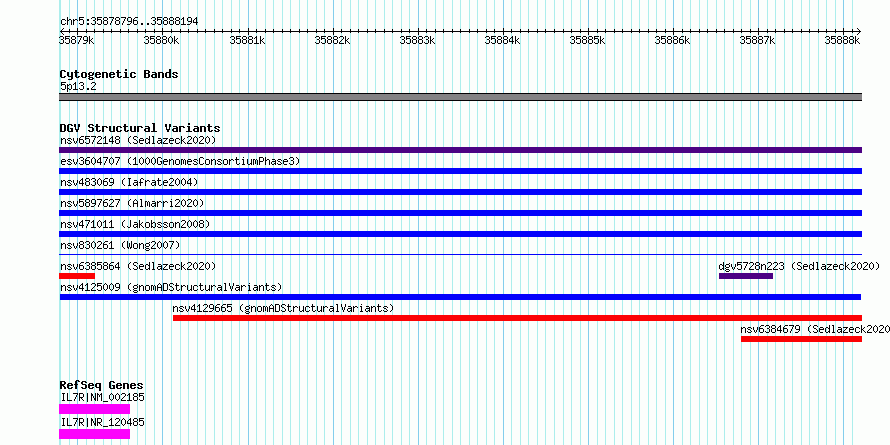Click the 35887k ruler position
Screen dimensions: 890x445
(758, 40)
